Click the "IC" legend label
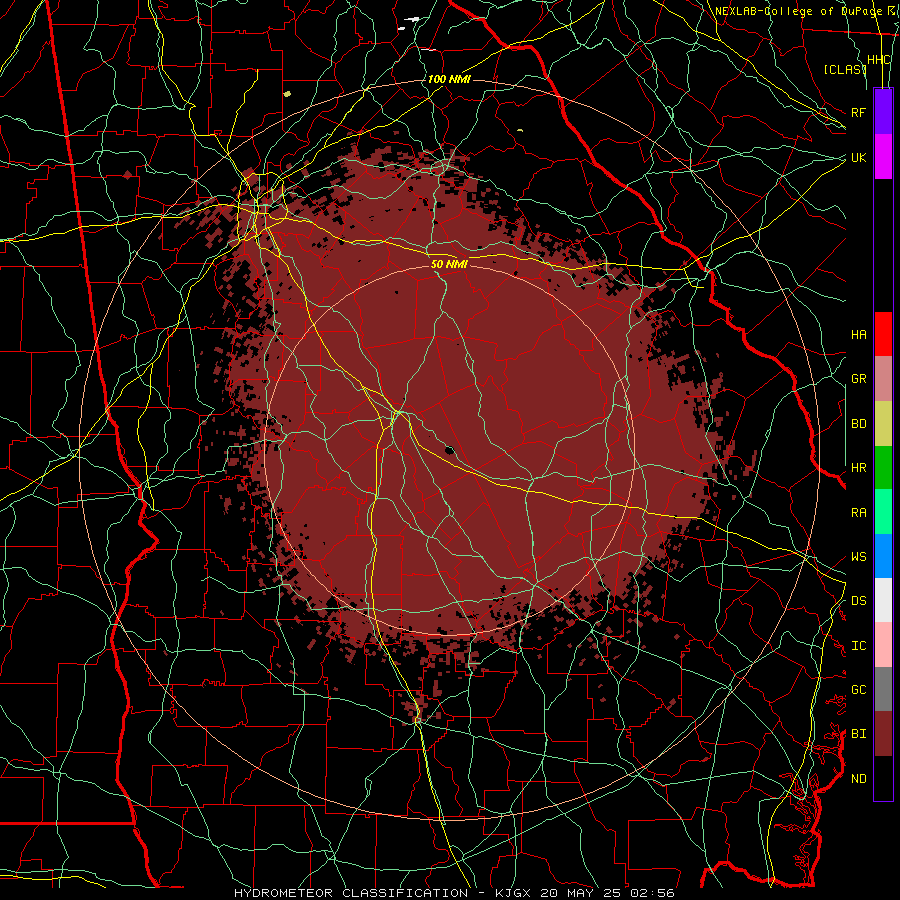The image size is (900, 900). 858,645
